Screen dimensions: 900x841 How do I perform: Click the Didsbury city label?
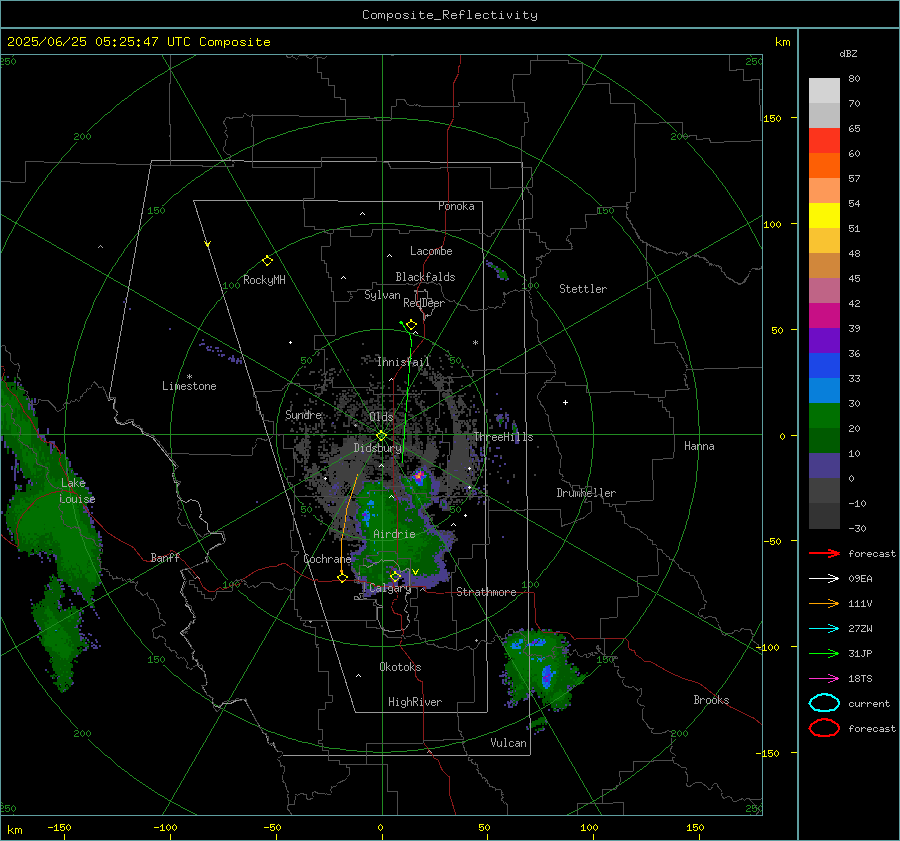[377, 448]
